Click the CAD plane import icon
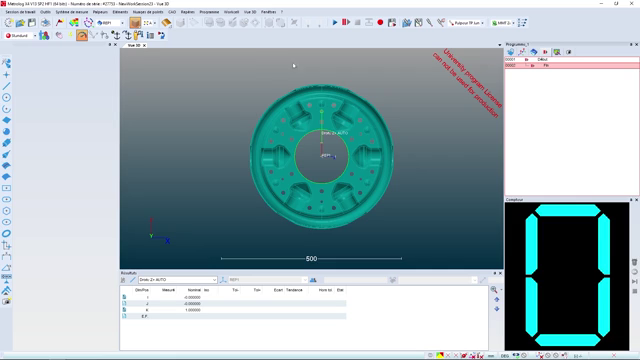 click(x=166, y=23)
